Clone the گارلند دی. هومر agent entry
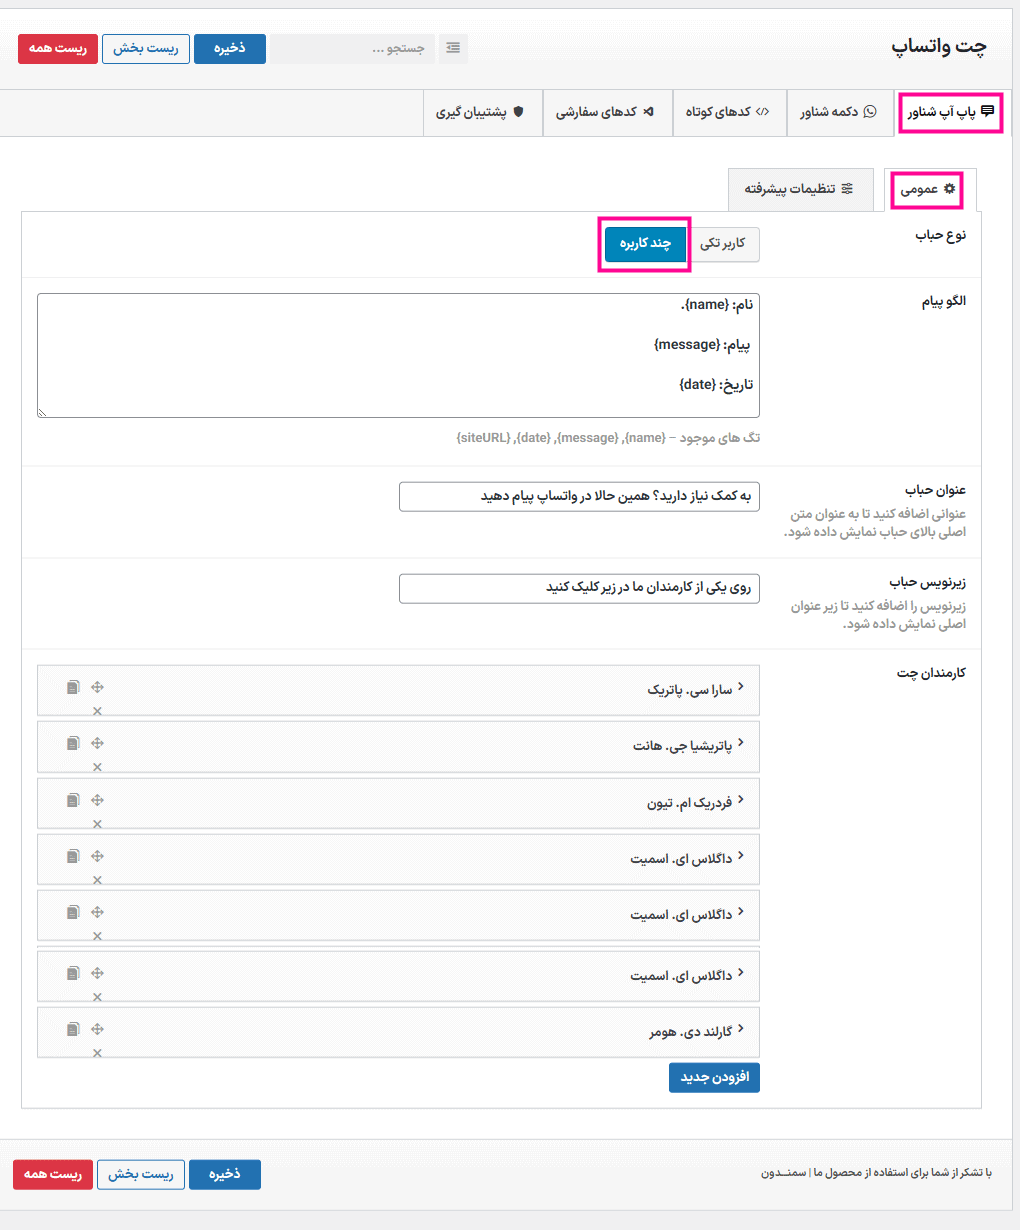Image resolution: width=1020 pixels, height=1230 pixels. click(x=73, y=1029)
